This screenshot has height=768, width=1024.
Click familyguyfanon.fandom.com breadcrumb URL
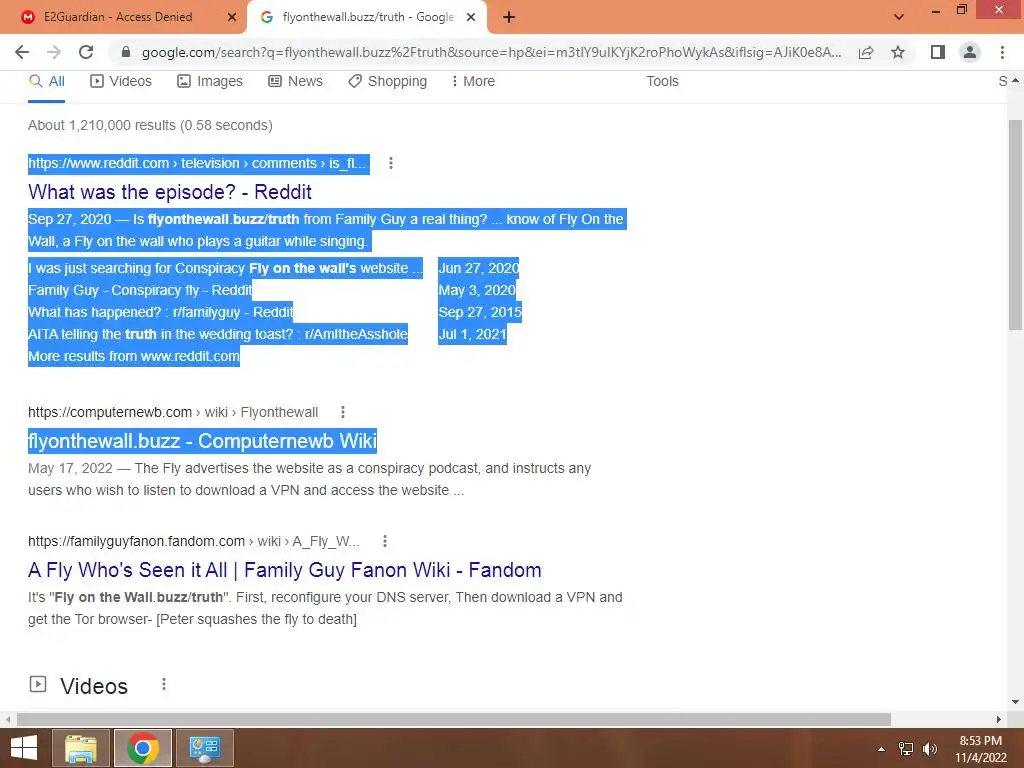(194, 541)
